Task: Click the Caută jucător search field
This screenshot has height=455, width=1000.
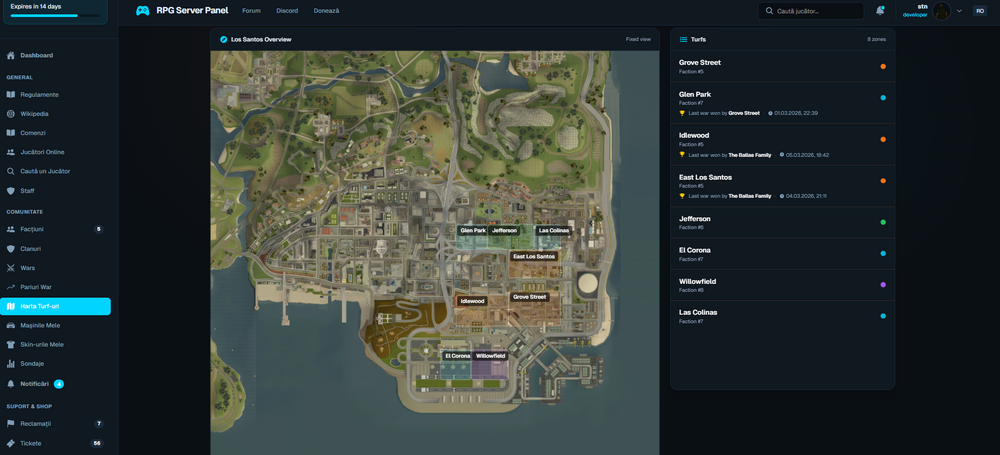Action: pos(811,11)
